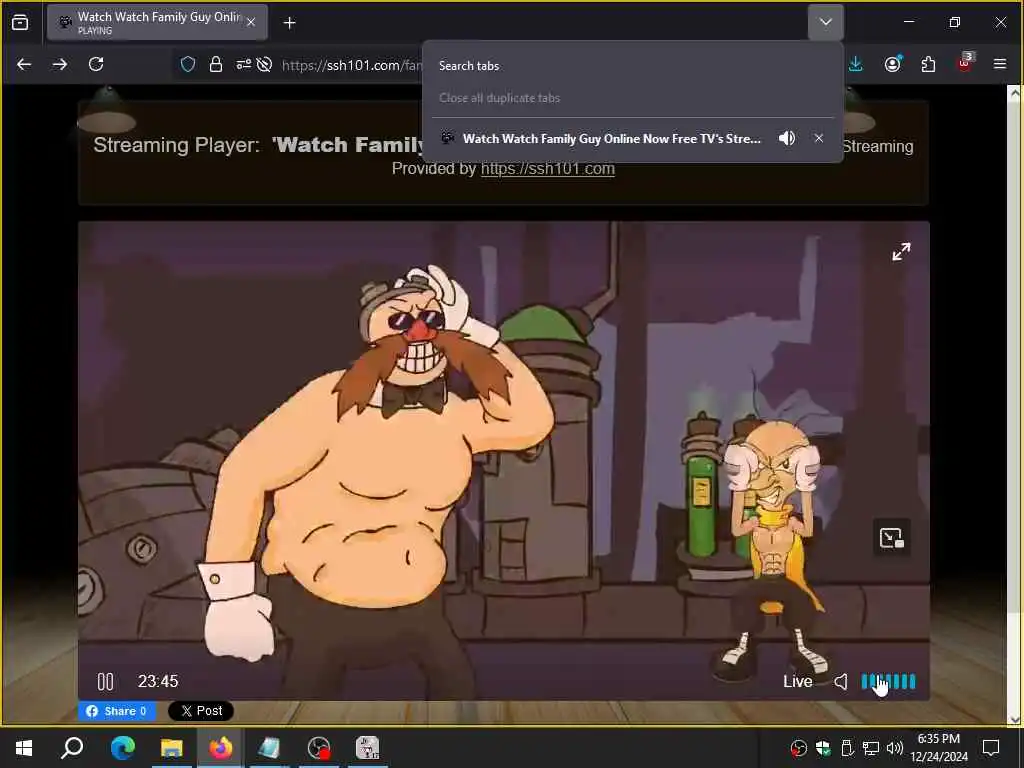Open the clock showing 6:35 PM
The width and height of the screenshot is (1024, 768).
pyautogui.click(x=938, y=748)
